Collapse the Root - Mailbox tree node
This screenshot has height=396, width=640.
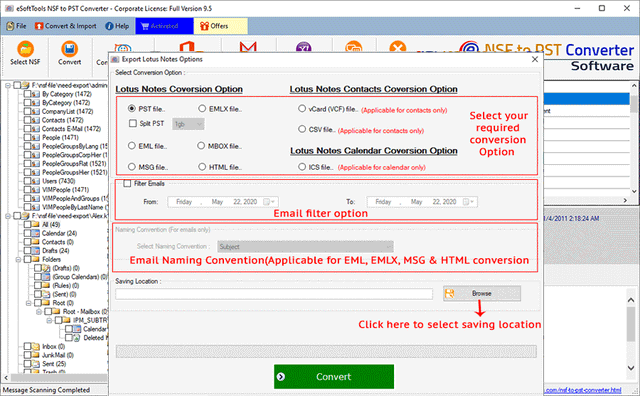(39, 311)
